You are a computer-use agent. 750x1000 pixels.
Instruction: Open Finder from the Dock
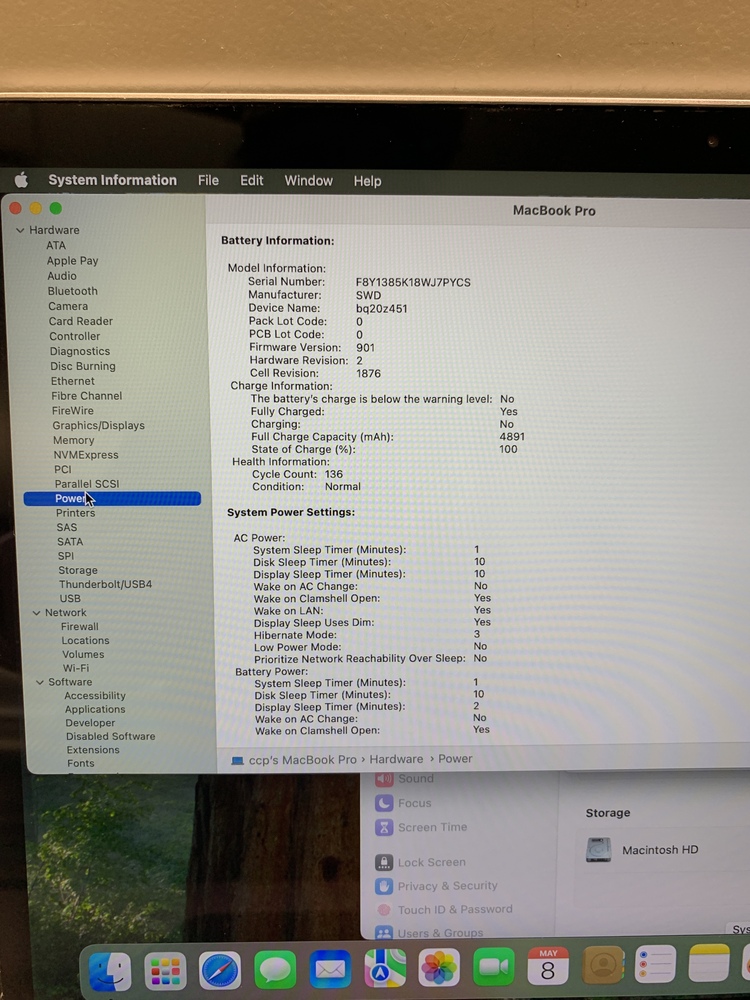(110, 971)
